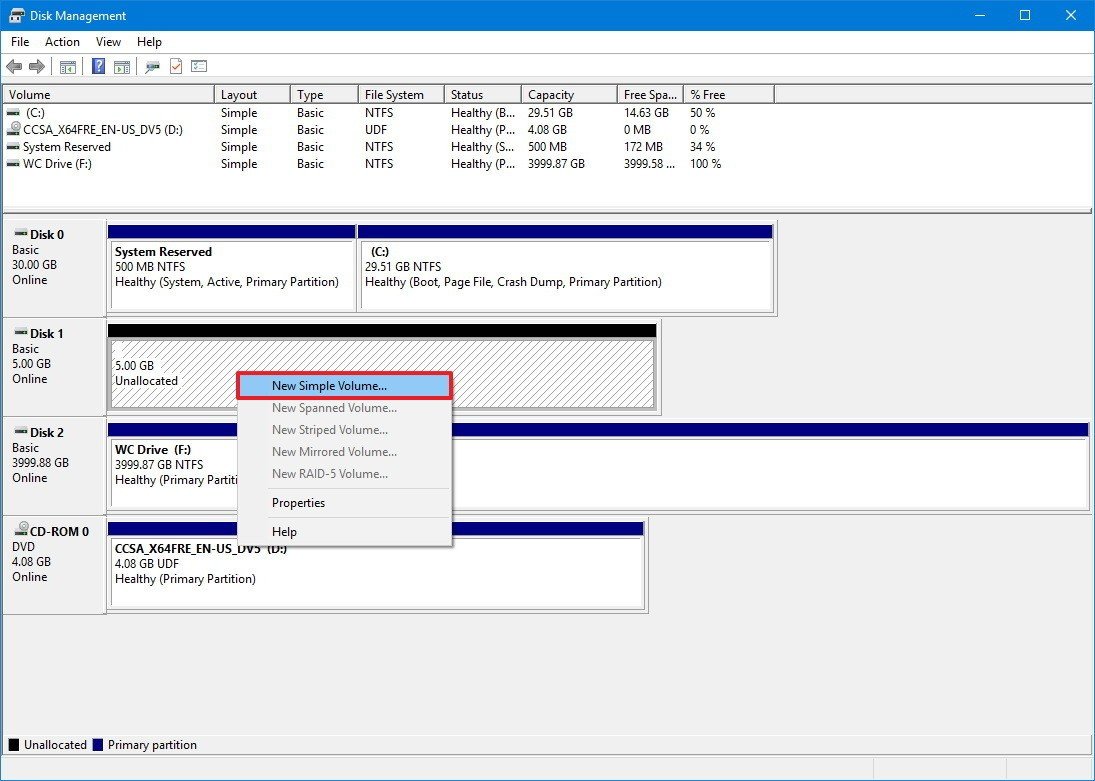Click the black Unallocated legend swatch
The width and height of the screenshot is (1095, 781).
(x=14, y=745)
